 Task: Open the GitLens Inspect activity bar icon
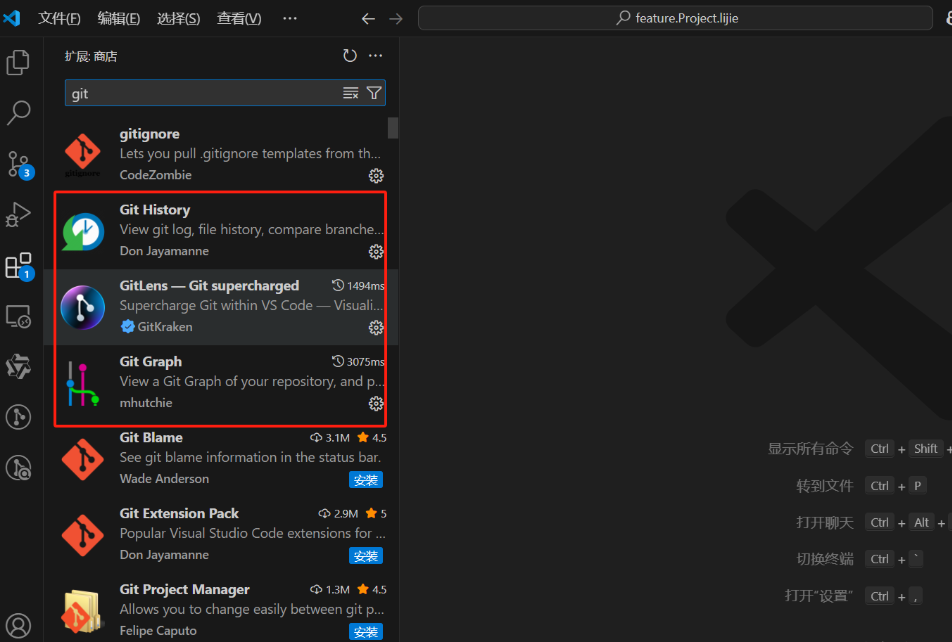[18, 468]
